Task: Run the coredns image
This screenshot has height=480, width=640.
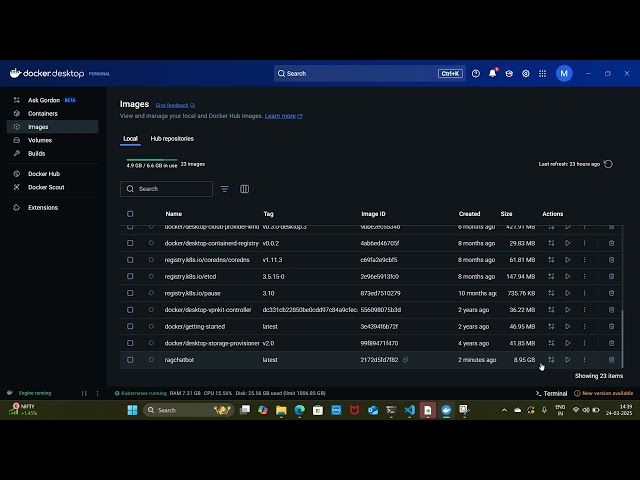Action: coord(568,260)
